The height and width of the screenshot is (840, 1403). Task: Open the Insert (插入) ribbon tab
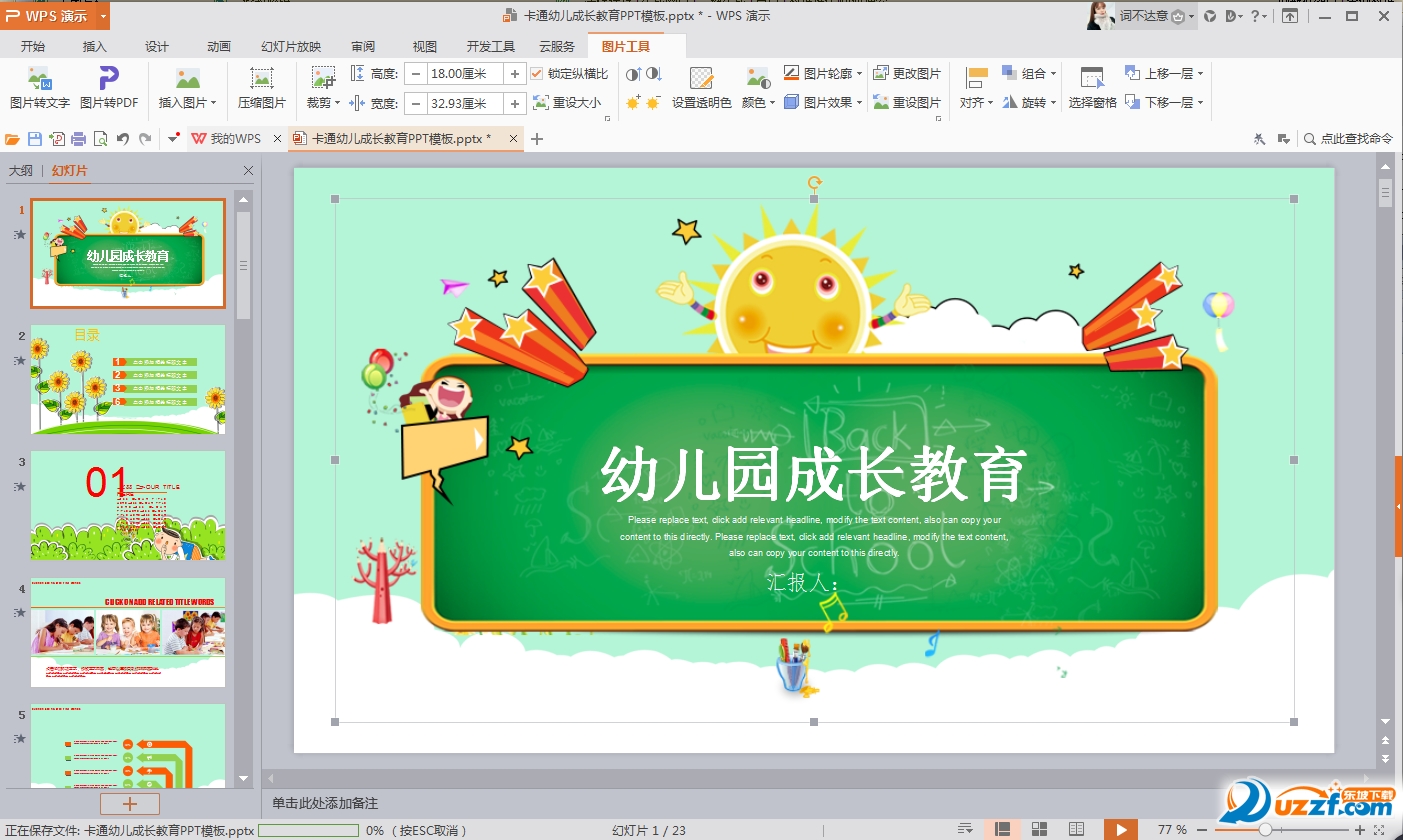point(95,46)
